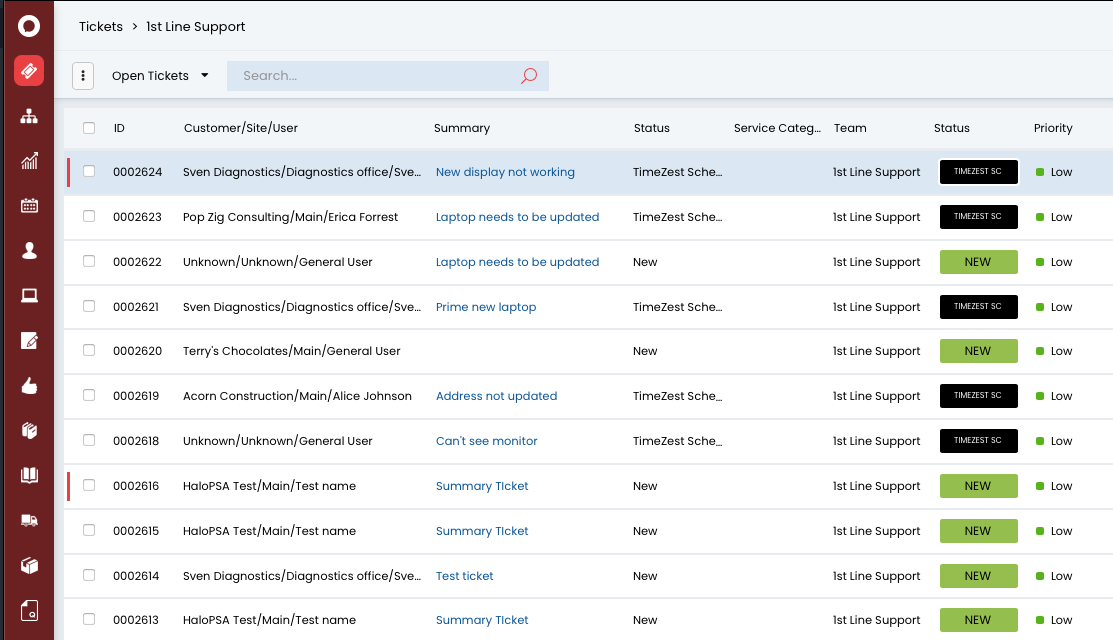Open the "New display not working" ticket link
Screen dimensions: 1113x640
click(x=505, y=172)
